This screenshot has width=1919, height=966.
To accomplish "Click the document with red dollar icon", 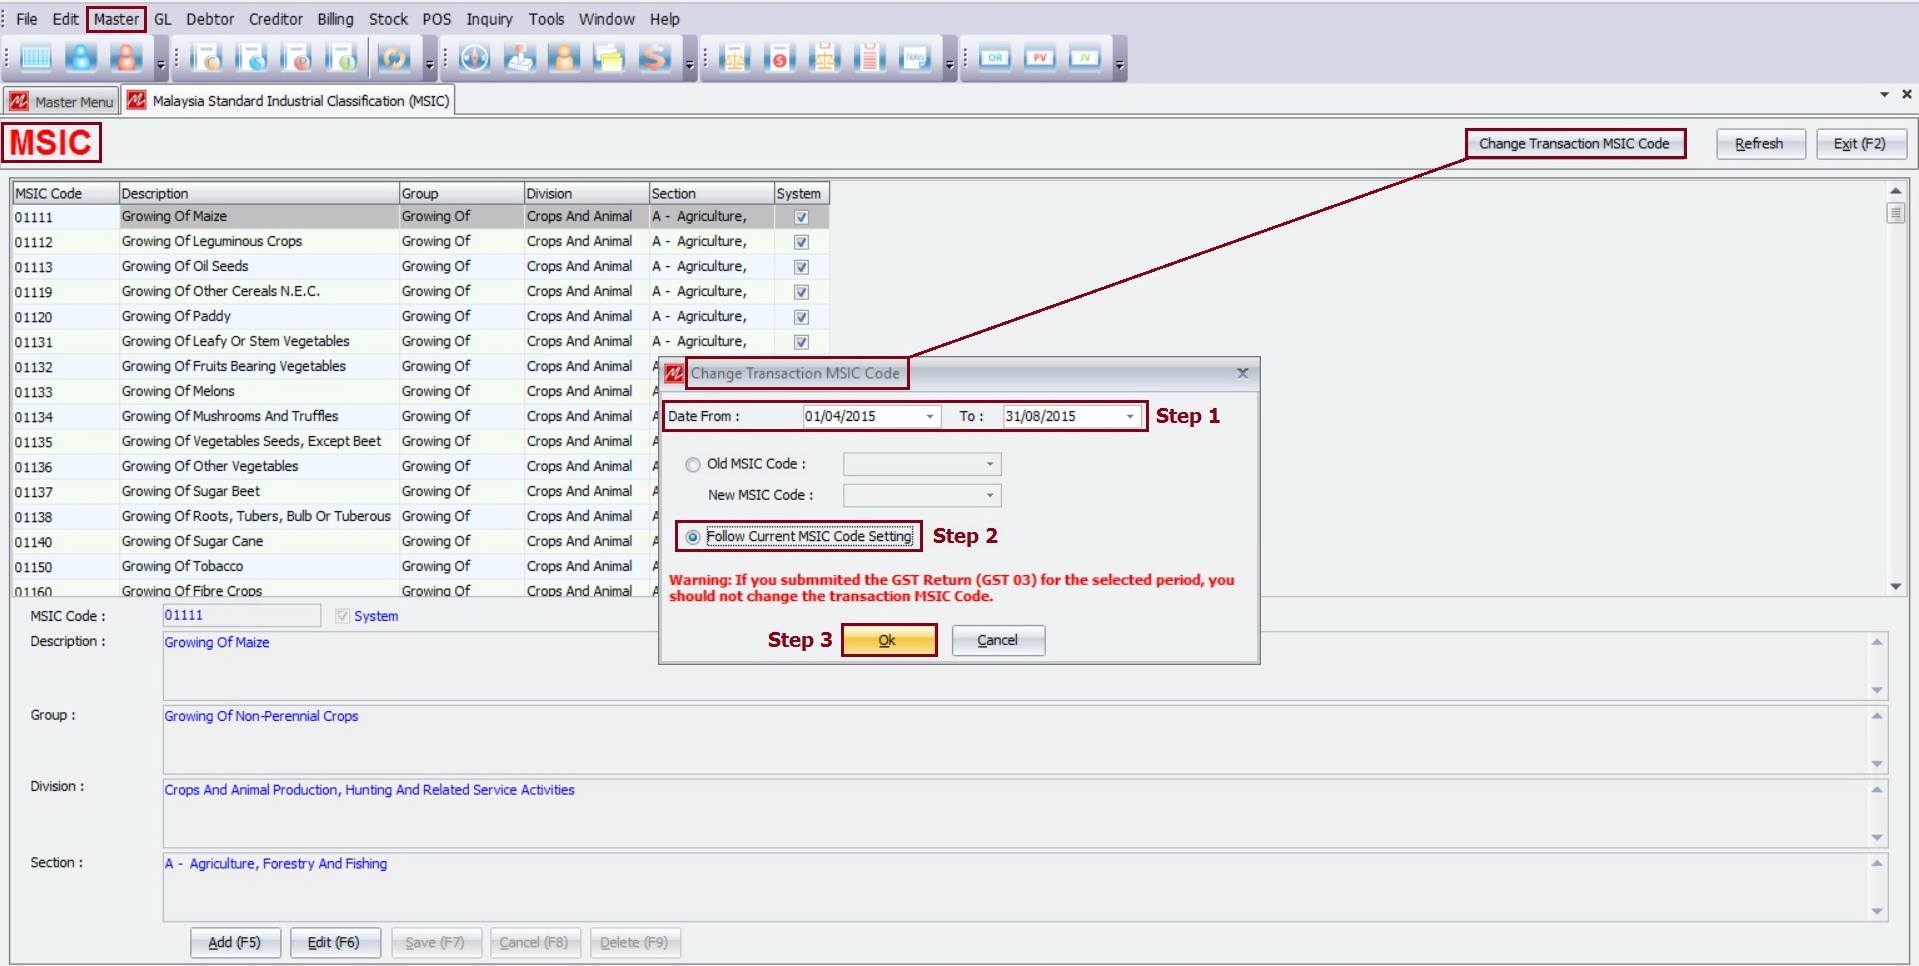I will [780, 58].
